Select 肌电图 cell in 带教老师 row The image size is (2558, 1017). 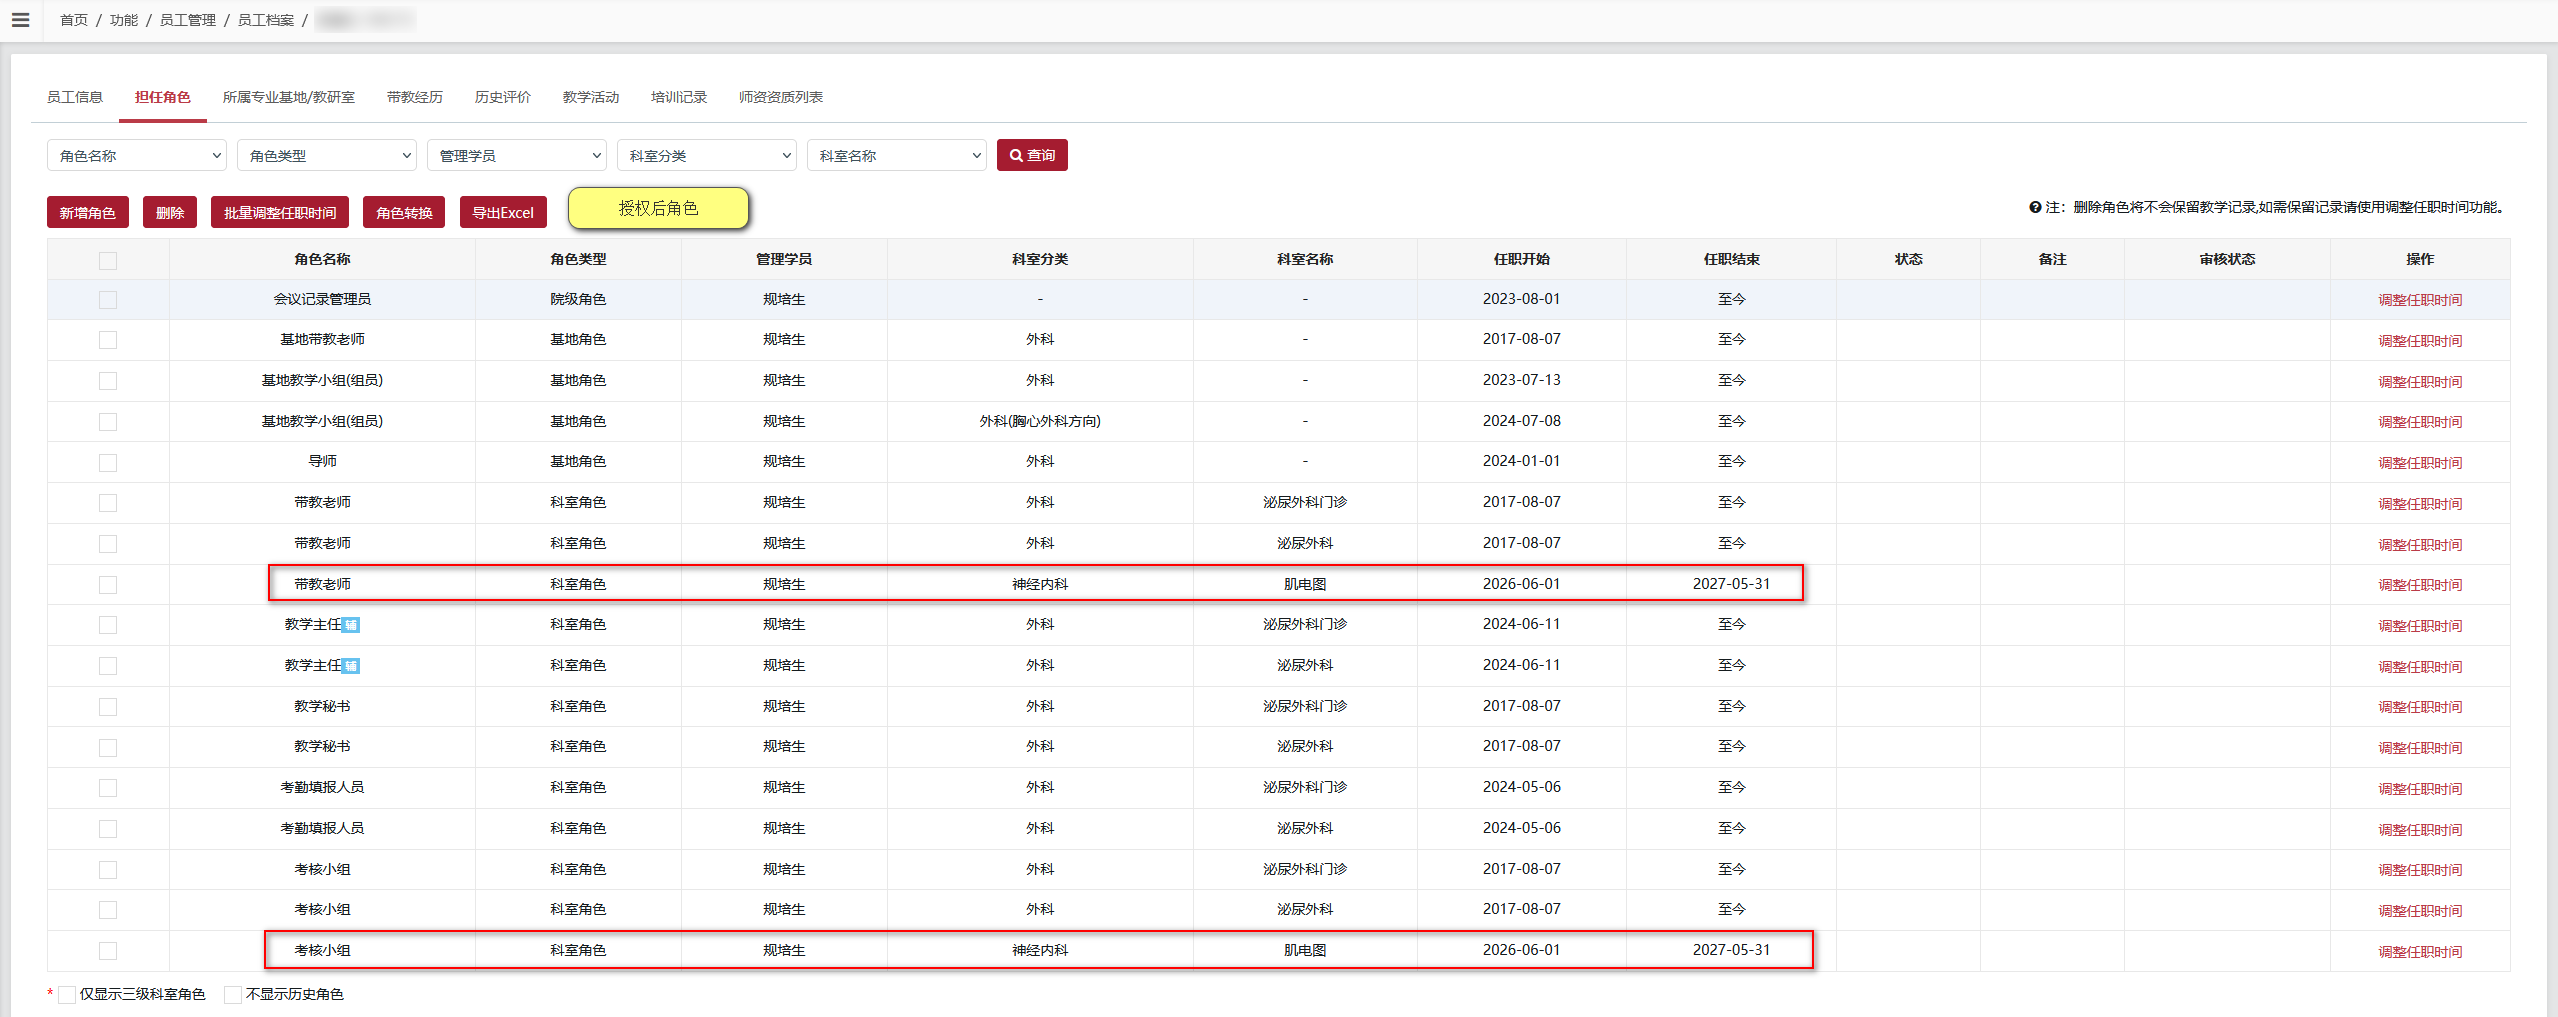pos(1305,584)
